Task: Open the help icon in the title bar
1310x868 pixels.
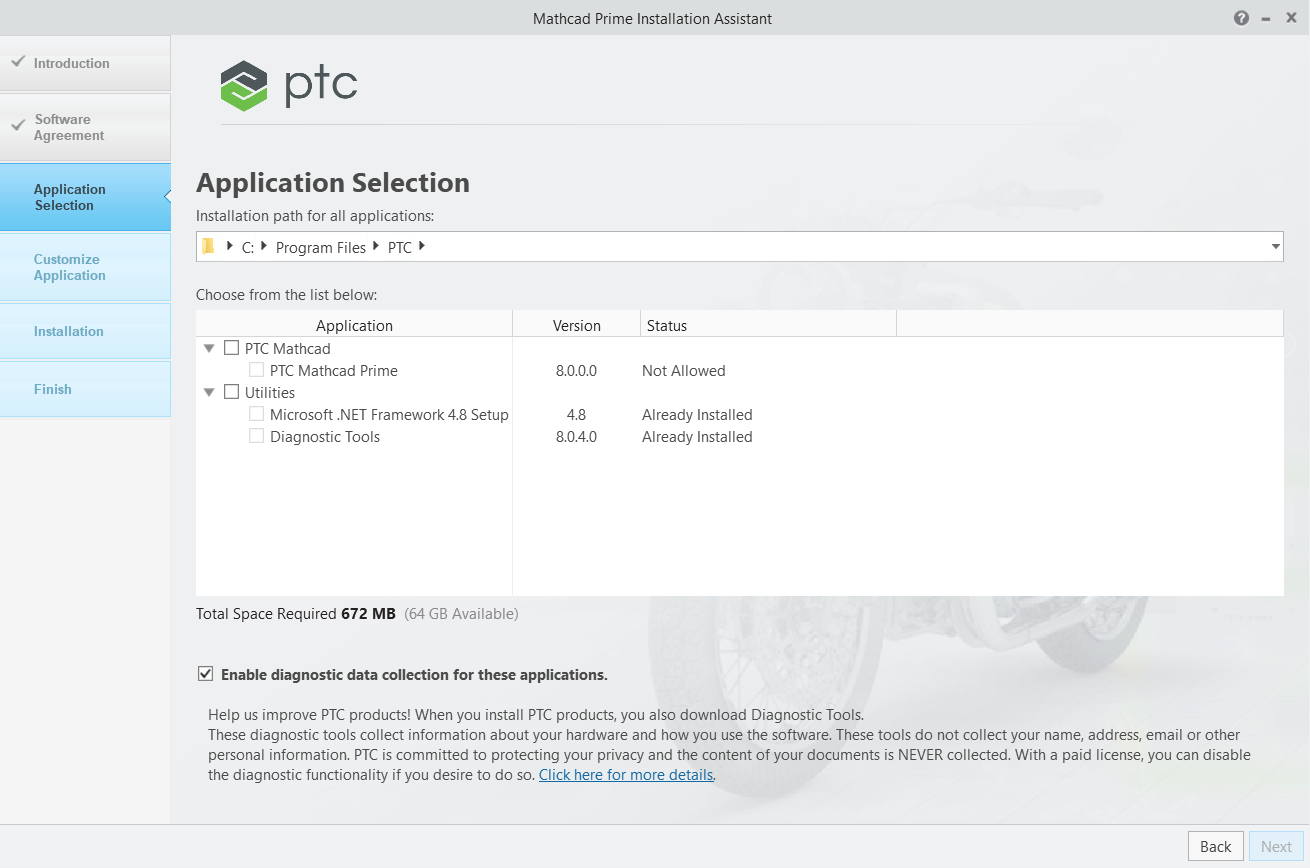Action: (1241, 17)
